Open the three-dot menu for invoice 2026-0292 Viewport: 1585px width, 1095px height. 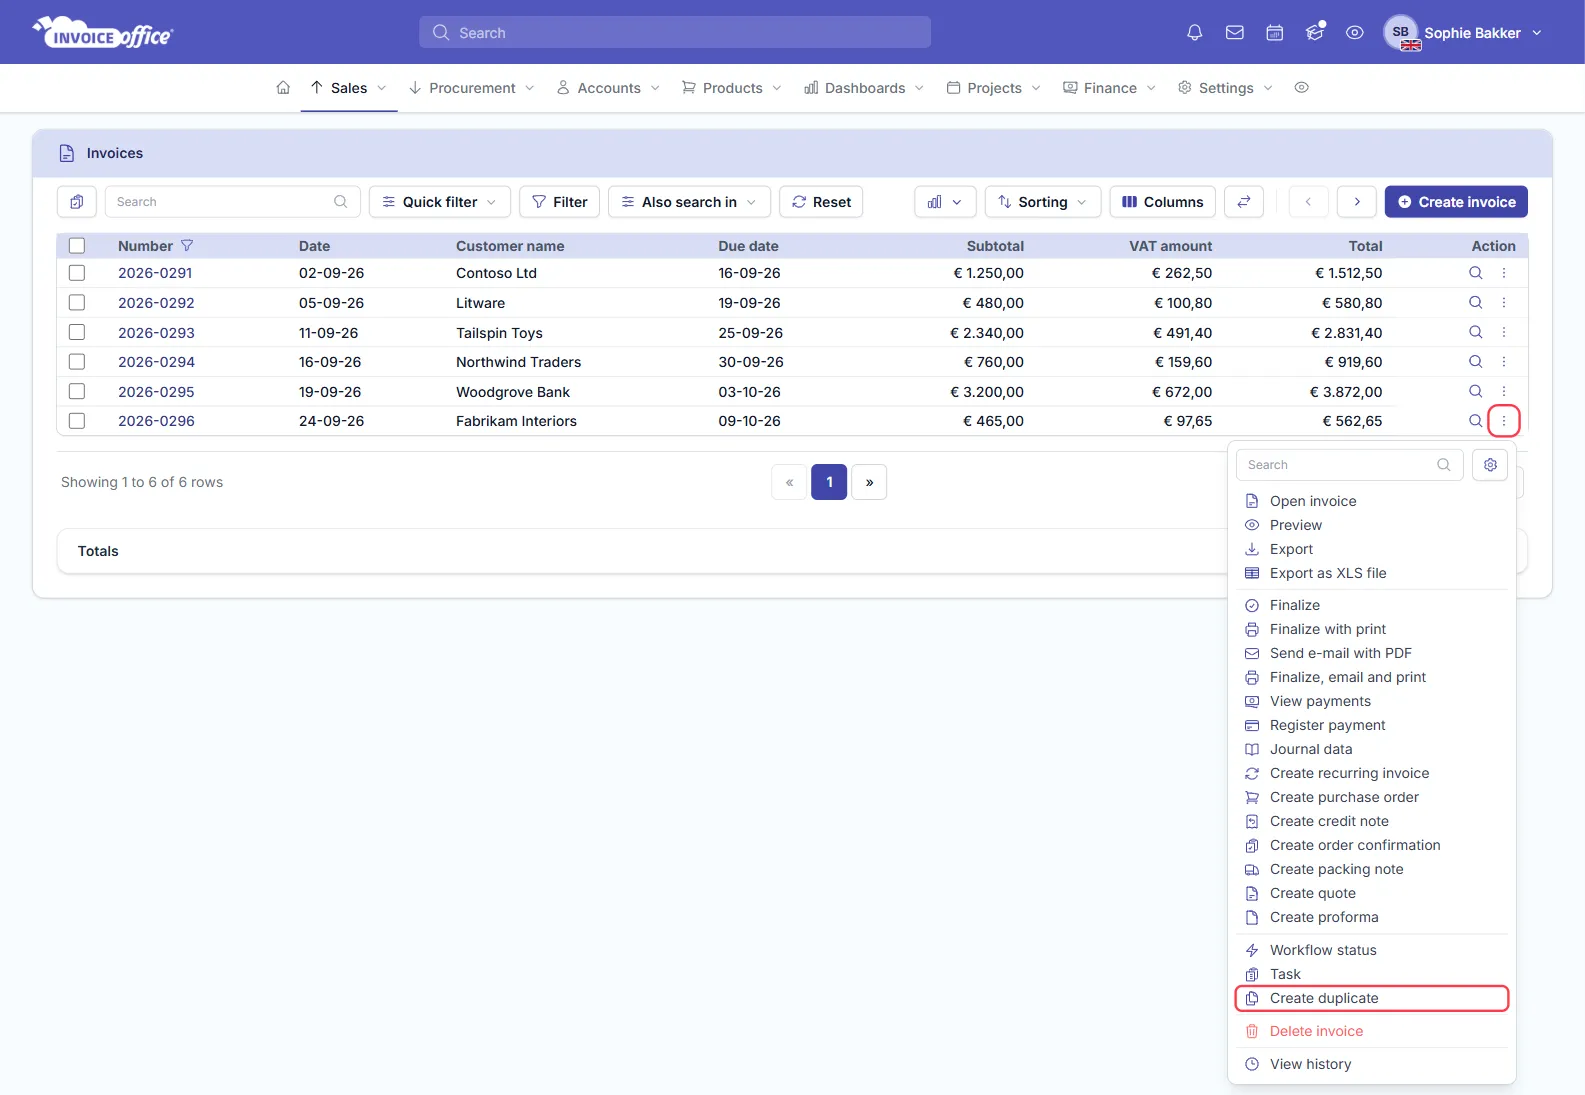click(x=1504, y=303)
